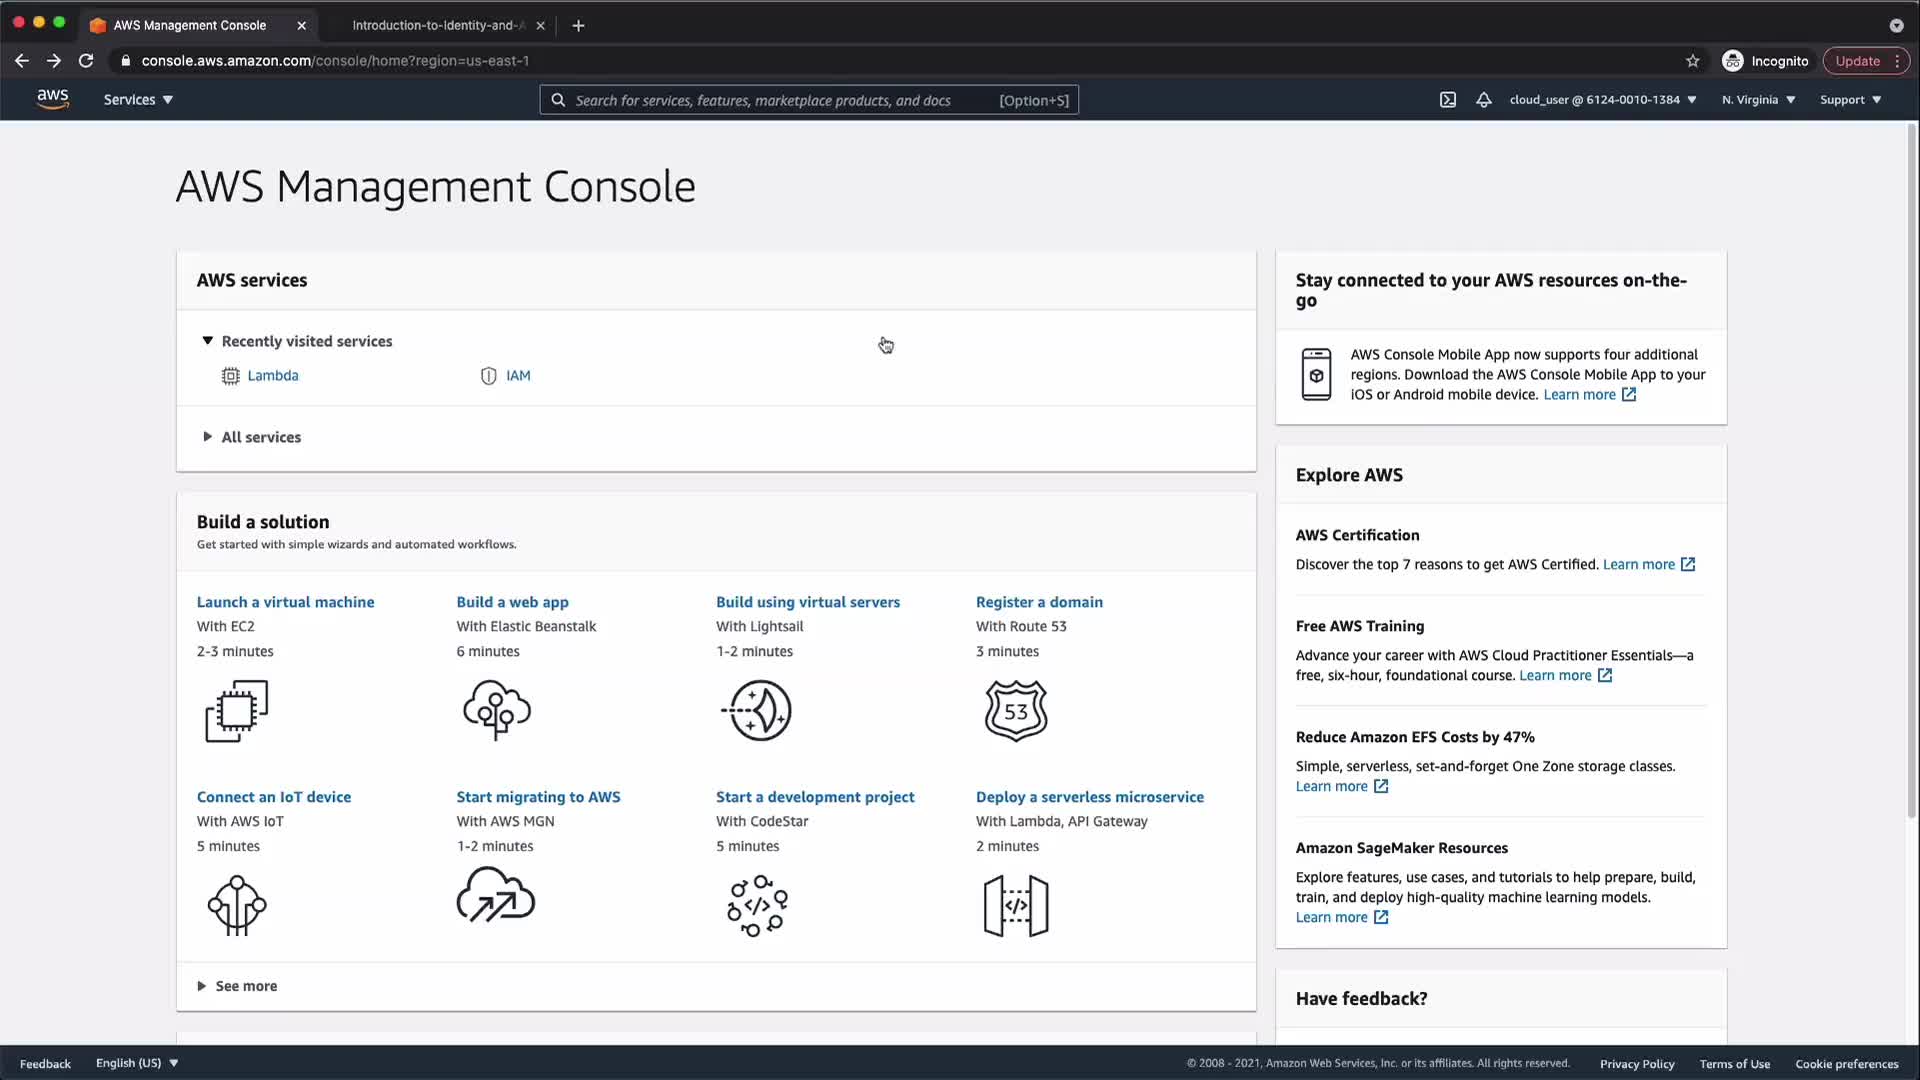Click the services search field
The width and height of the screenshot is (1920, 1080).
tap(780, 100)
